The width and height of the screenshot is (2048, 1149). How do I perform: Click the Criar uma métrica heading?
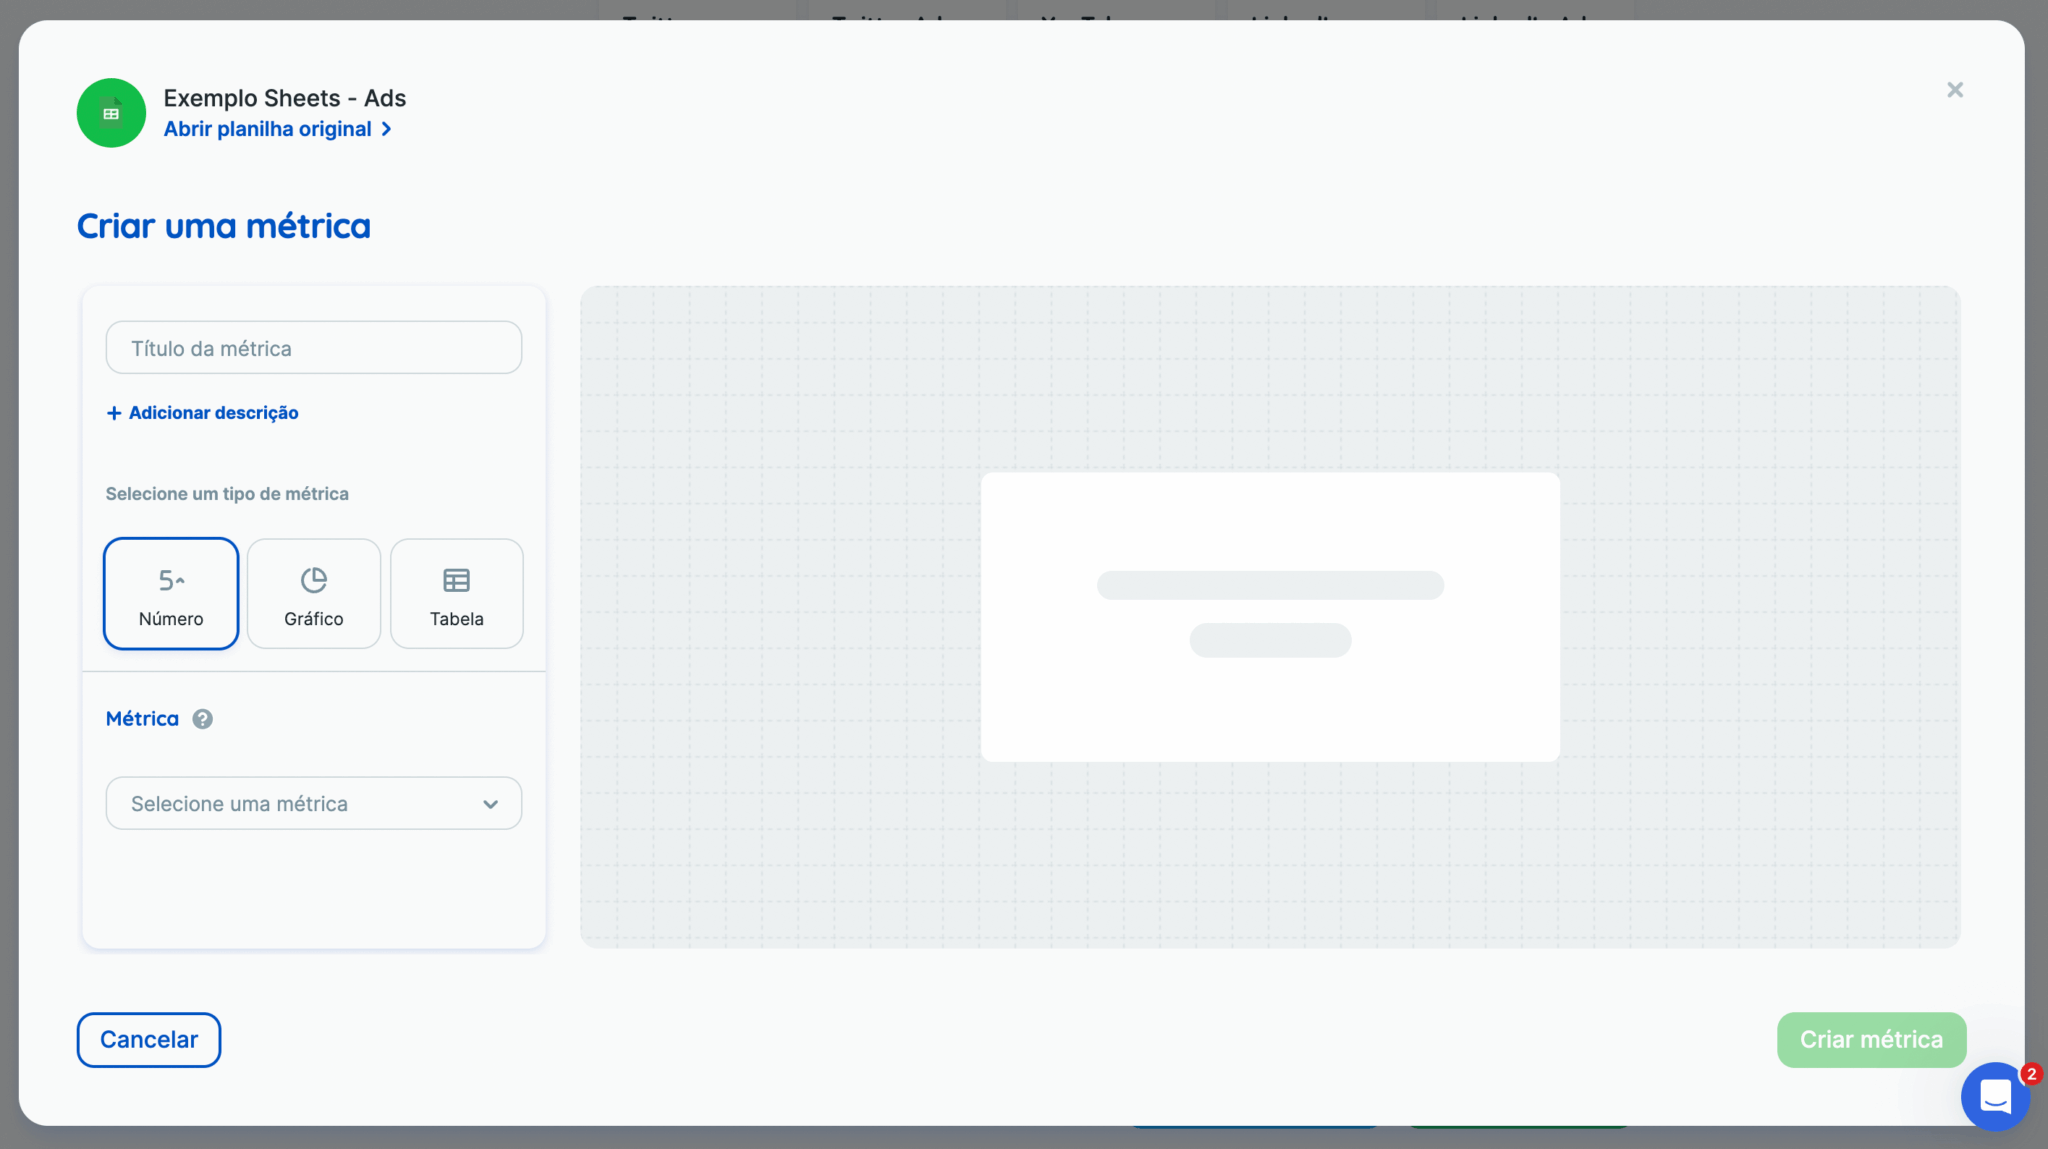coord(224,226)
